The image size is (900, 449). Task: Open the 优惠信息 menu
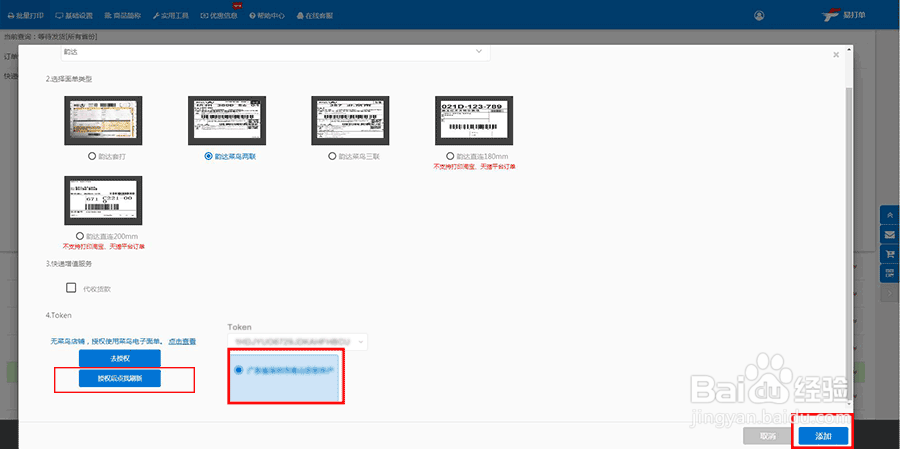[219, 16]
